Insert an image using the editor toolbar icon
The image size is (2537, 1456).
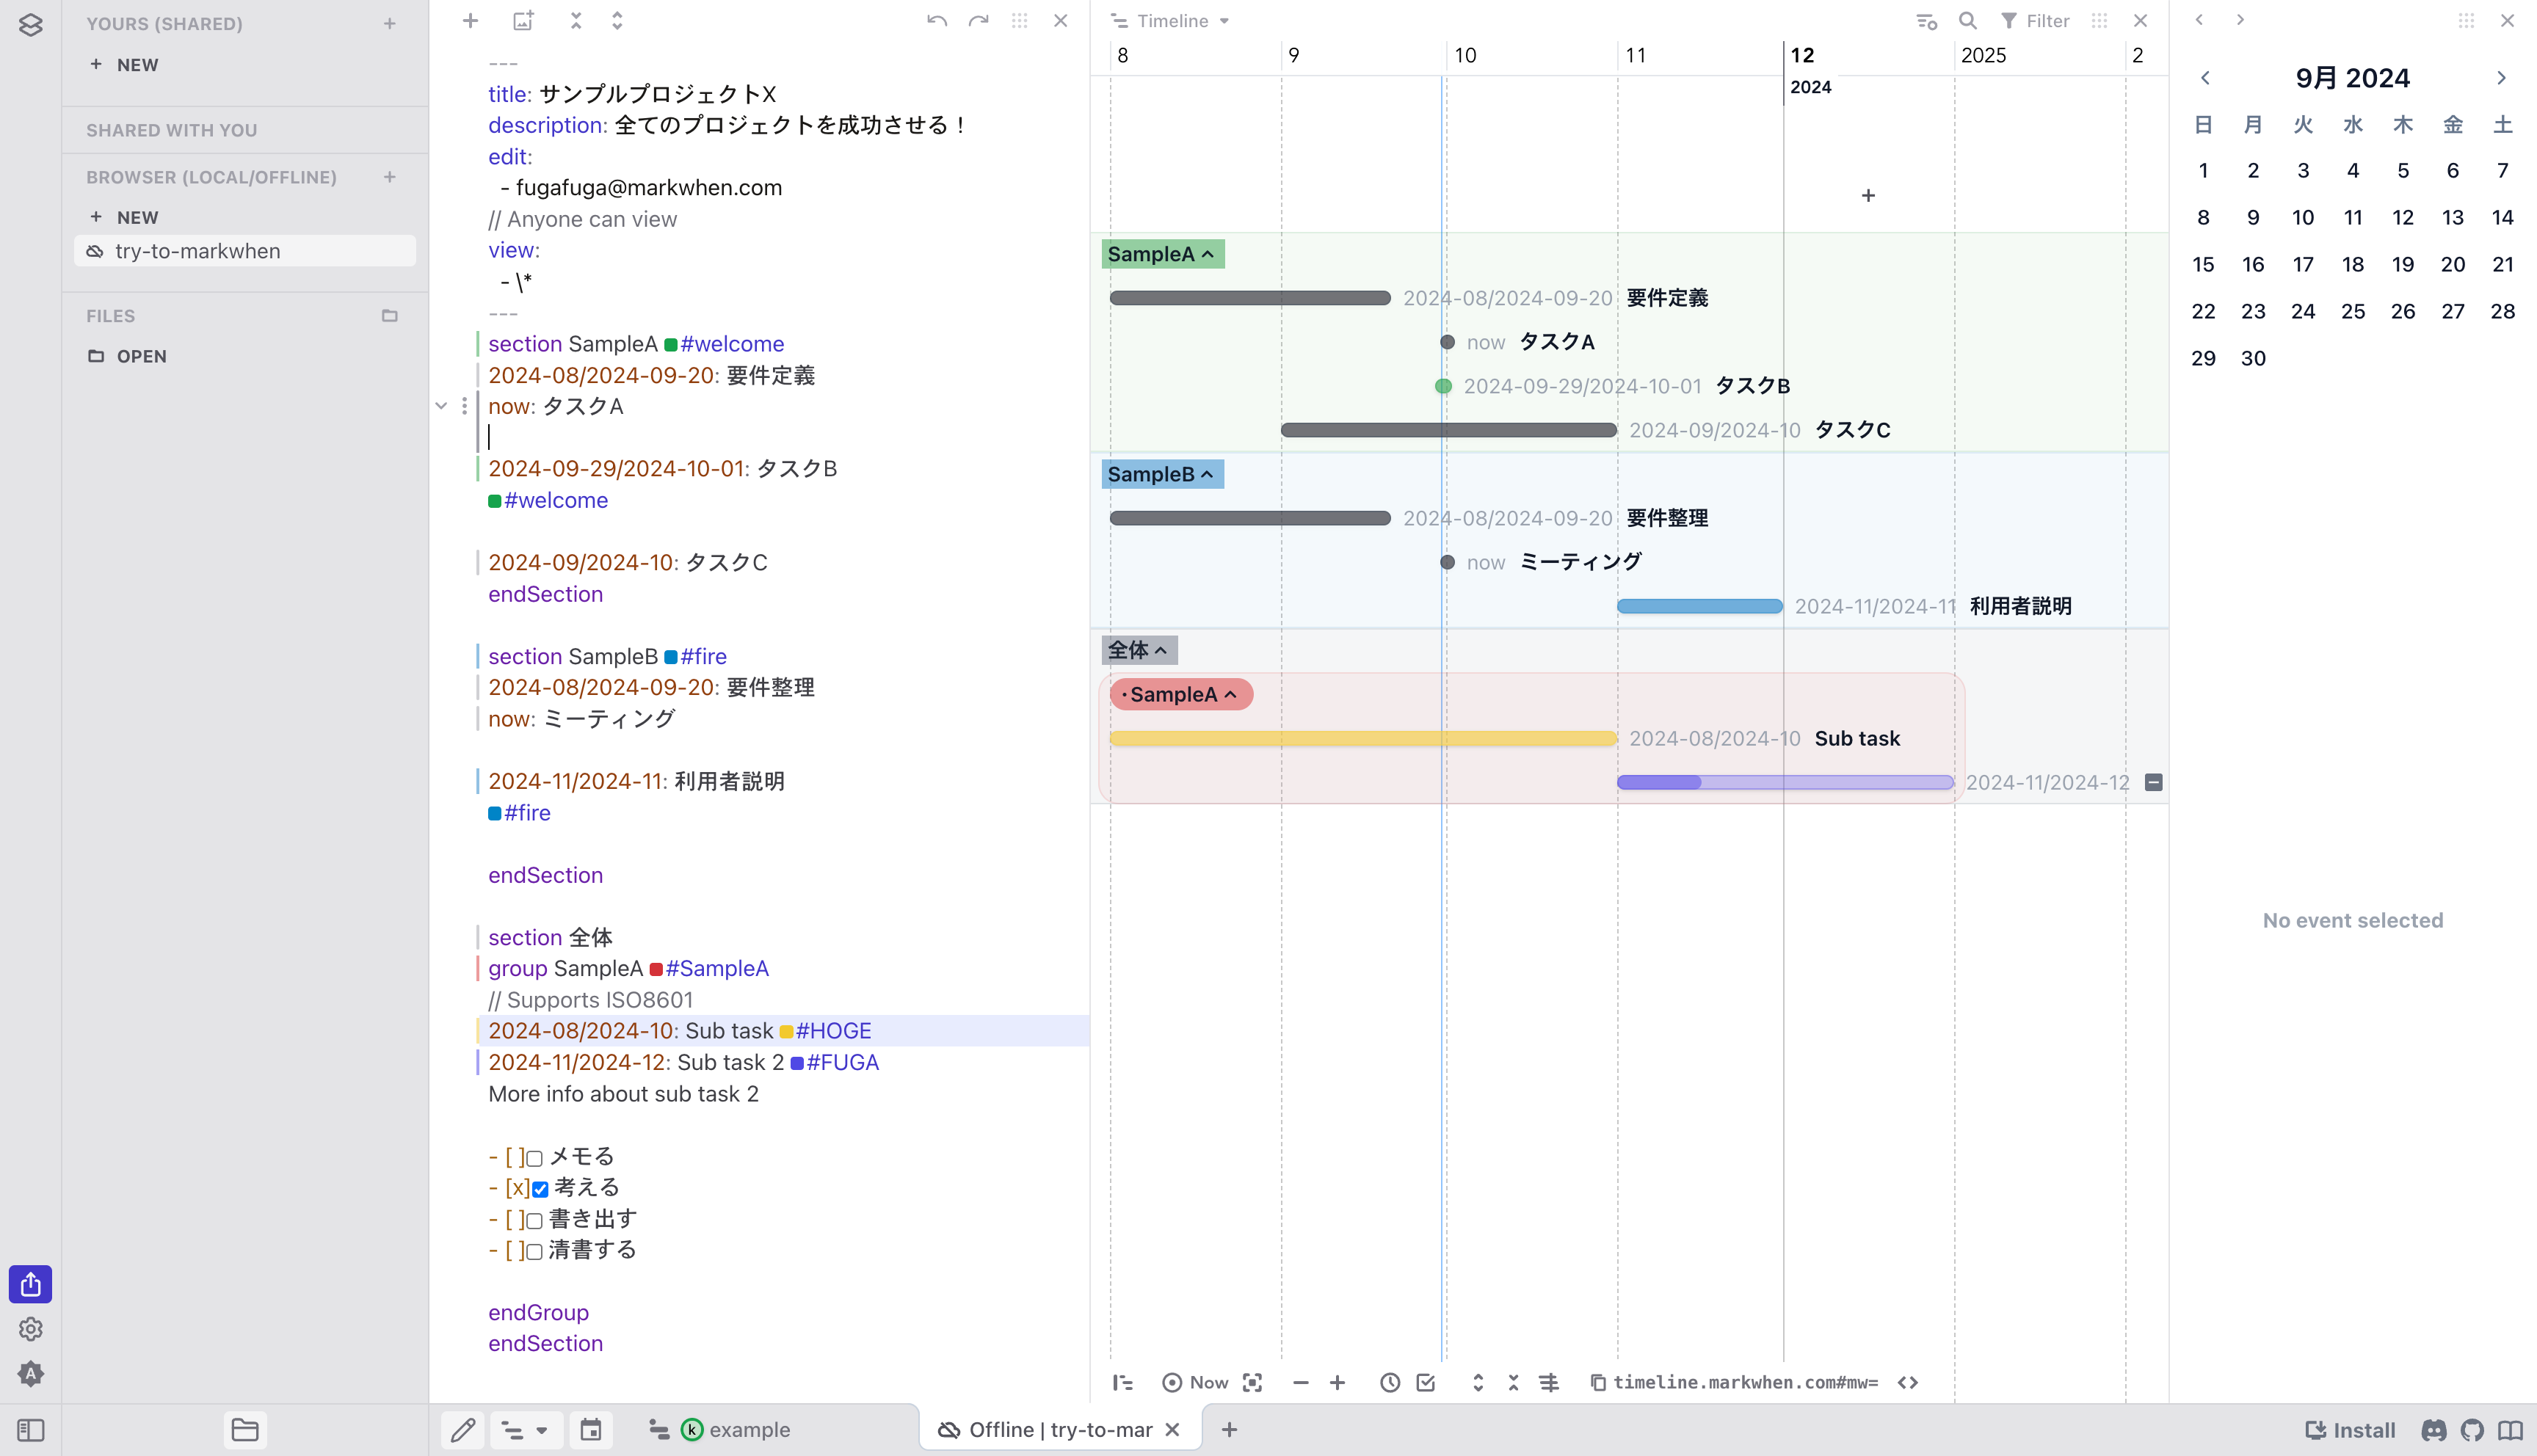pos(522,20)
